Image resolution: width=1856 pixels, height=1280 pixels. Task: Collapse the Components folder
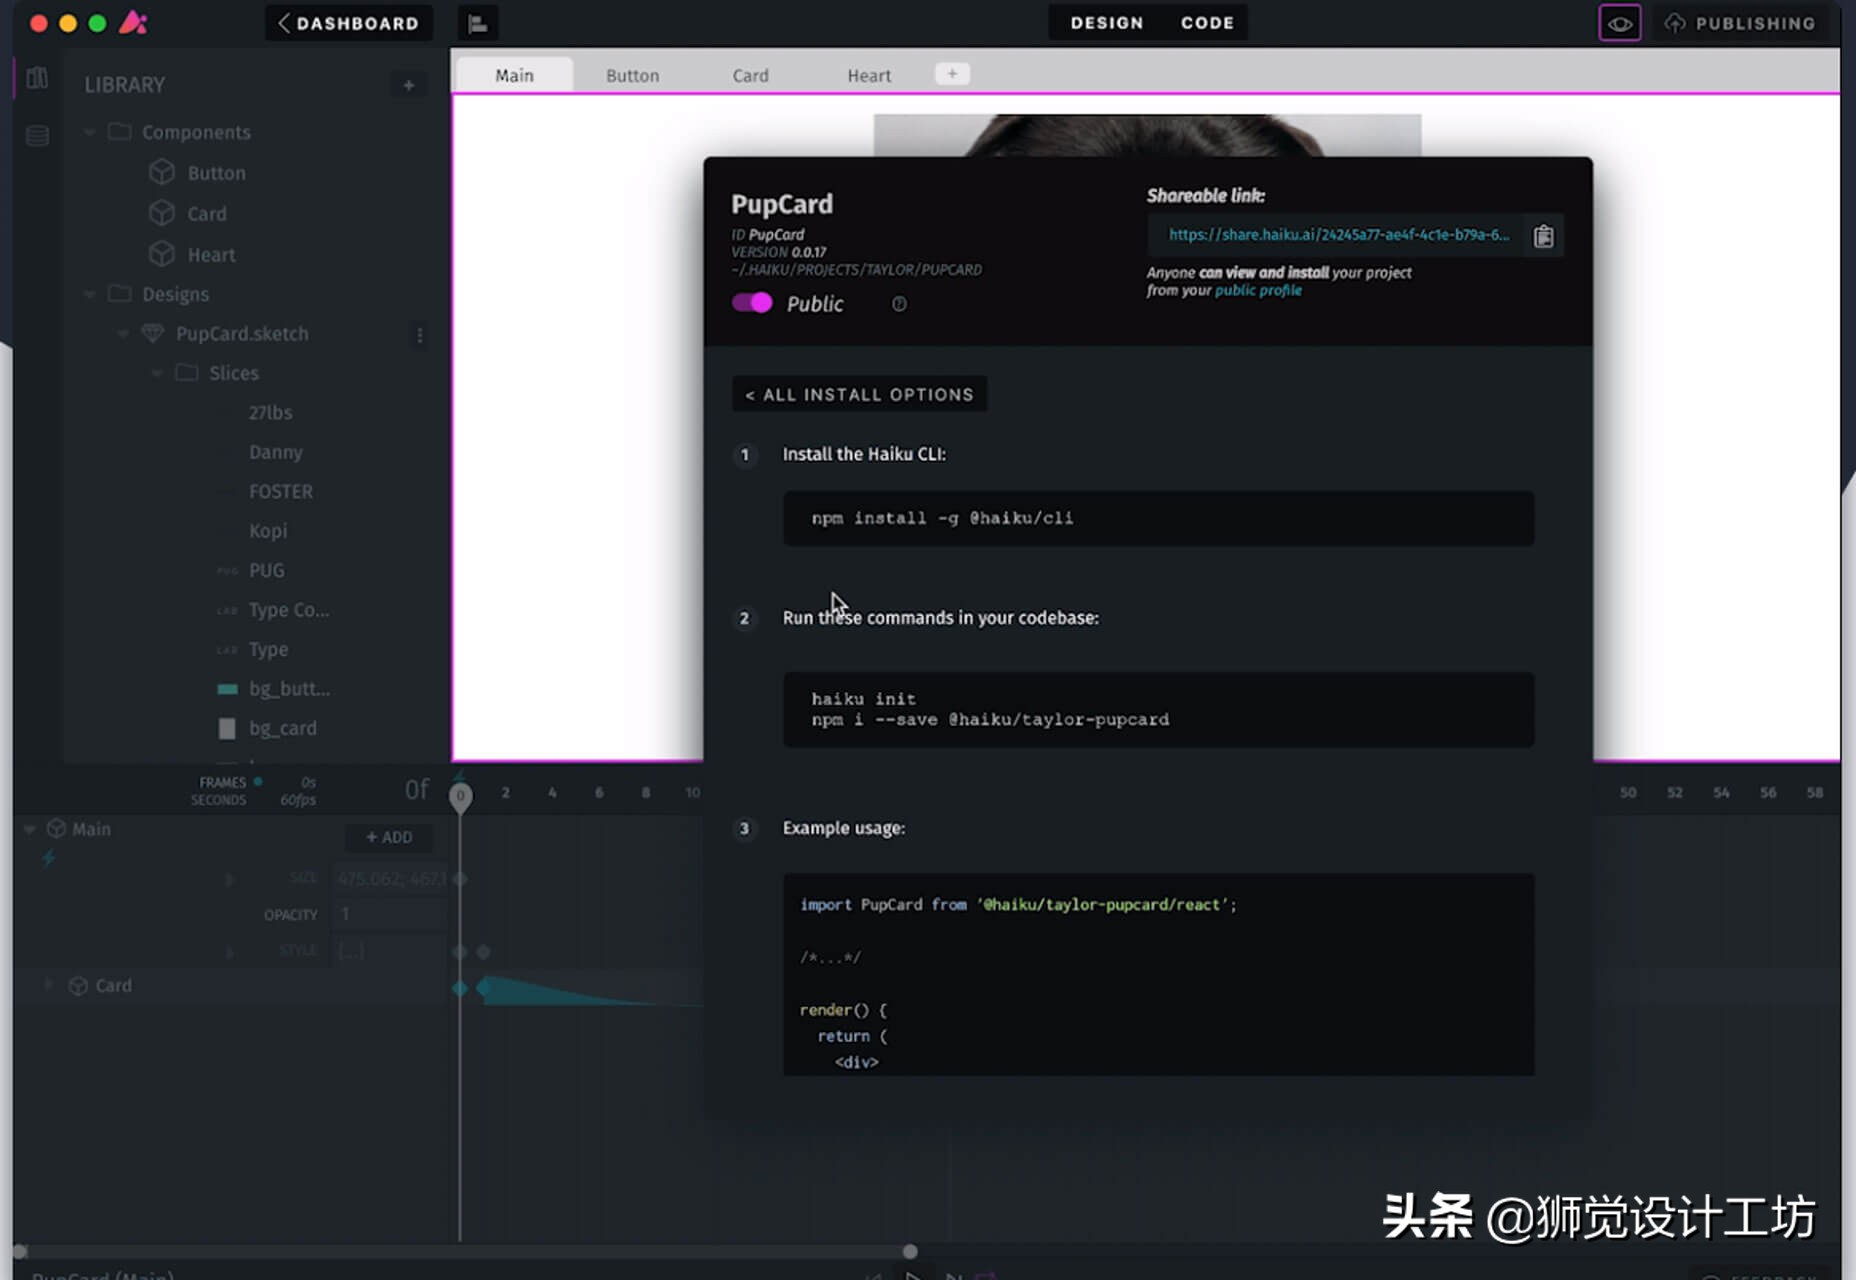(90, 131)
